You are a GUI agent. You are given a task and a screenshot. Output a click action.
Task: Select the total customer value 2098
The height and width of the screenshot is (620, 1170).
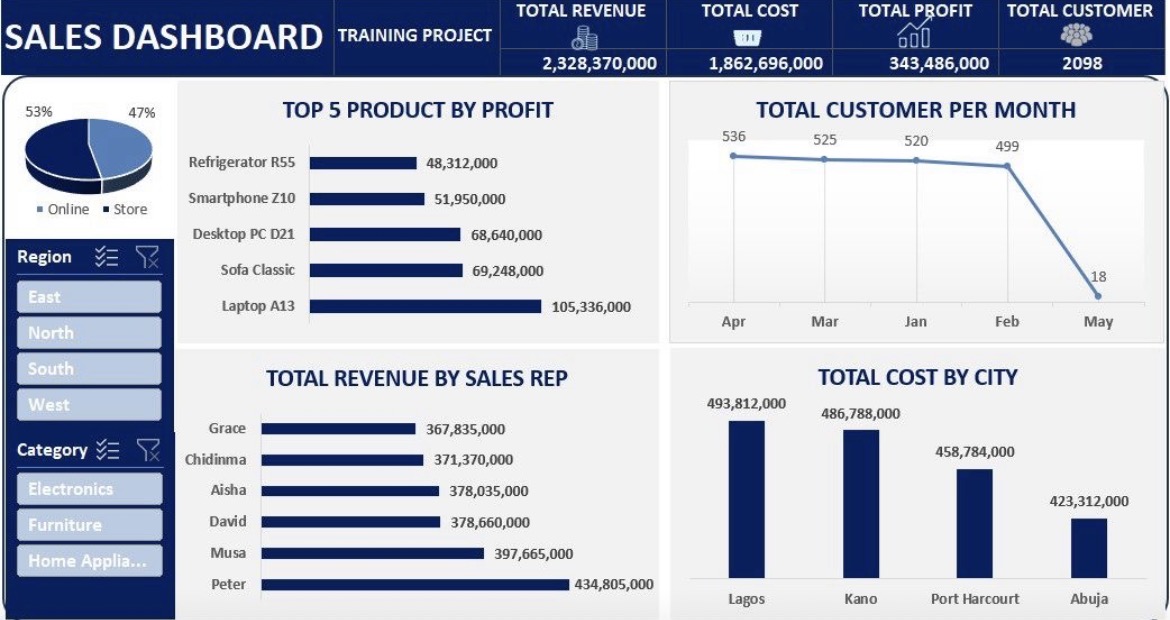(1082, 63)
